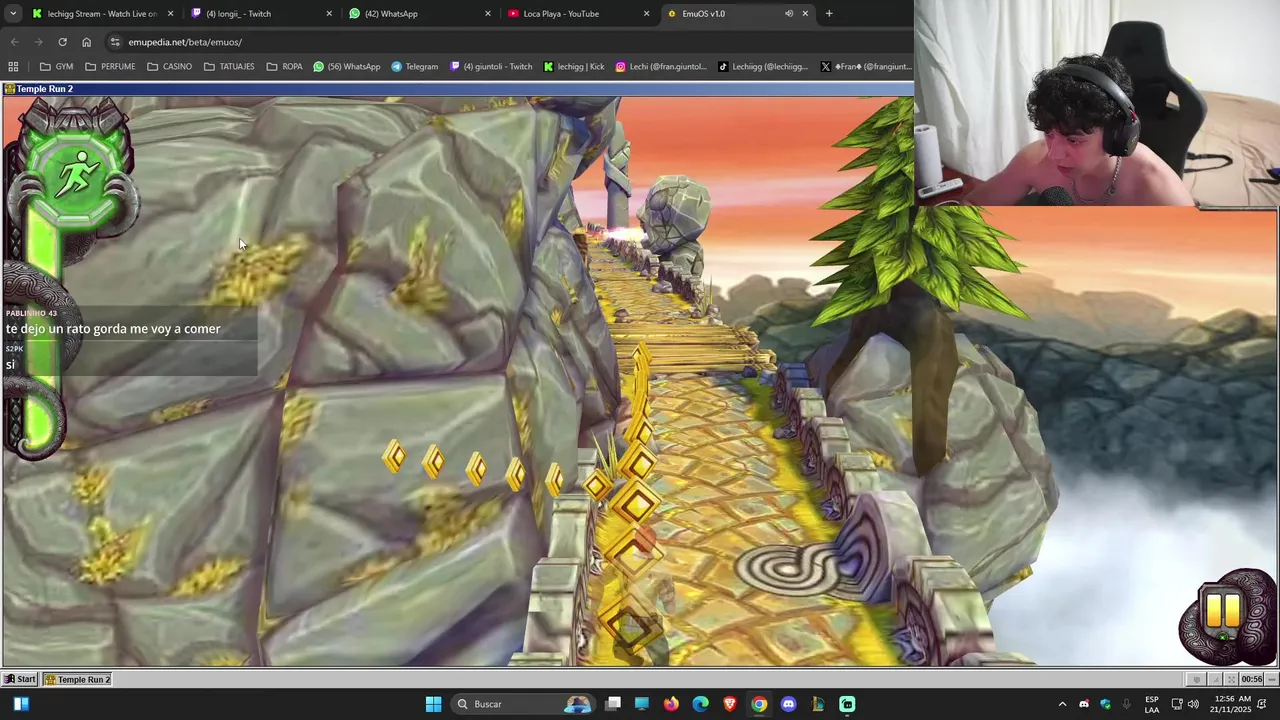The image size is (1280, 720).
Task: Open the Lechiigg TikTok bookmark
Action: [x=763, y=67]
